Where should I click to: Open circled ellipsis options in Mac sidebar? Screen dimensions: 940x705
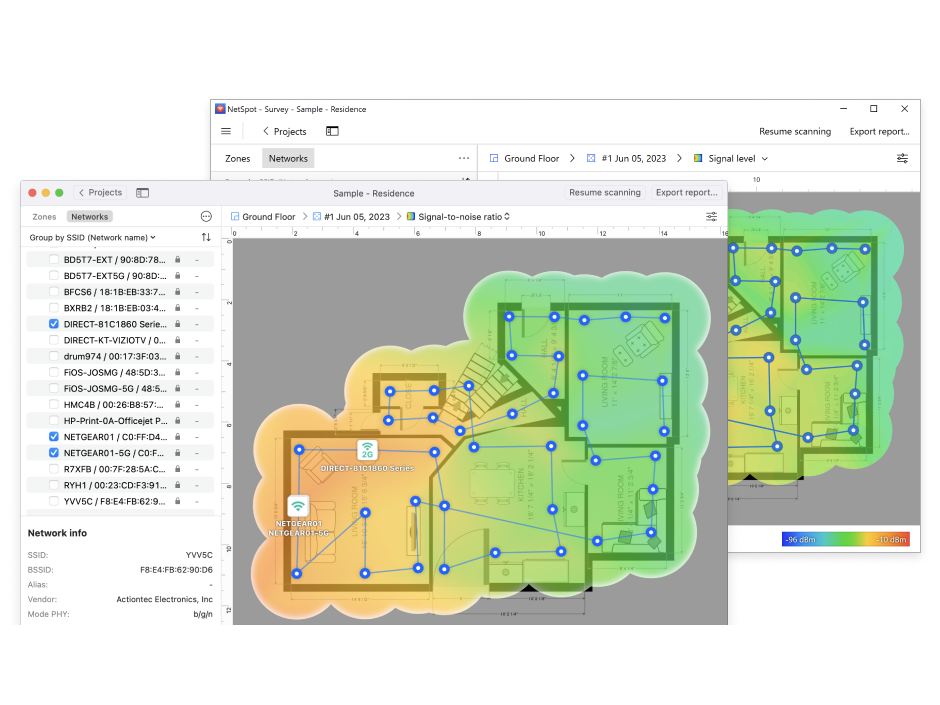(x=206, y=216)
